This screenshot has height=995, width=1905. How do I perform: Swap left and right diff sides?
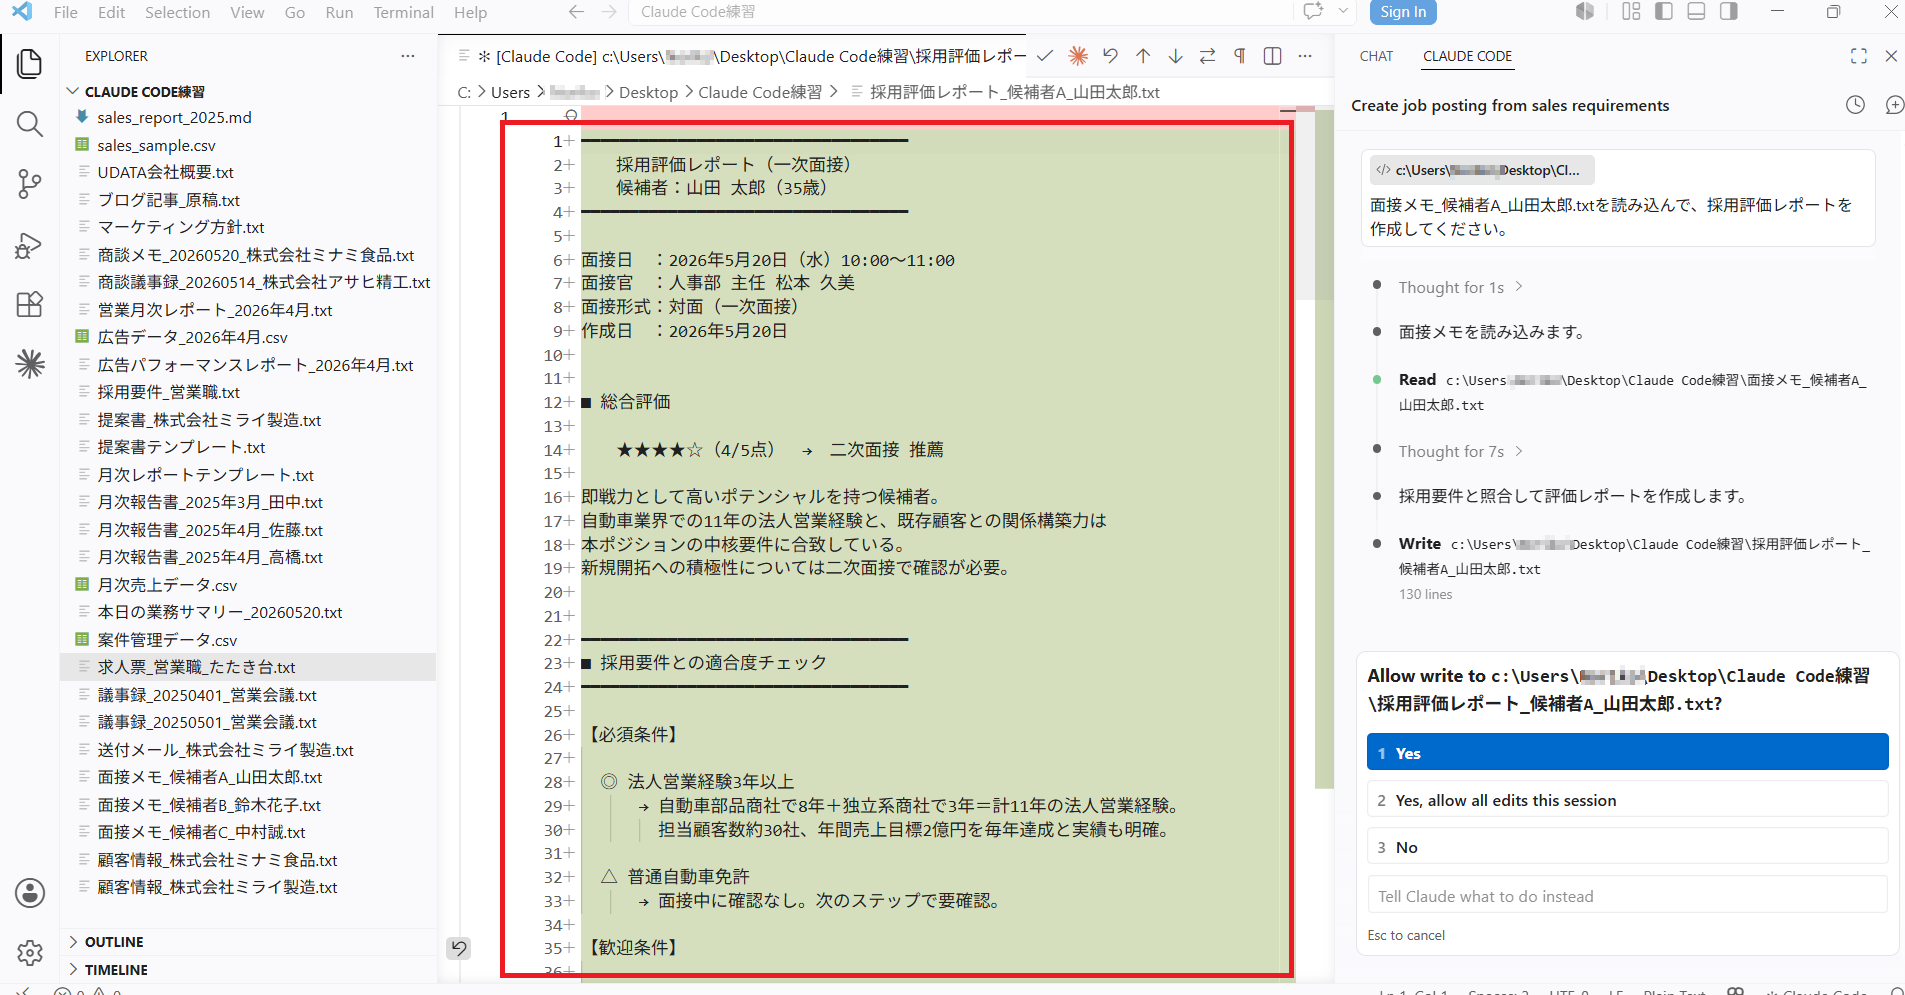point(1208,56)
